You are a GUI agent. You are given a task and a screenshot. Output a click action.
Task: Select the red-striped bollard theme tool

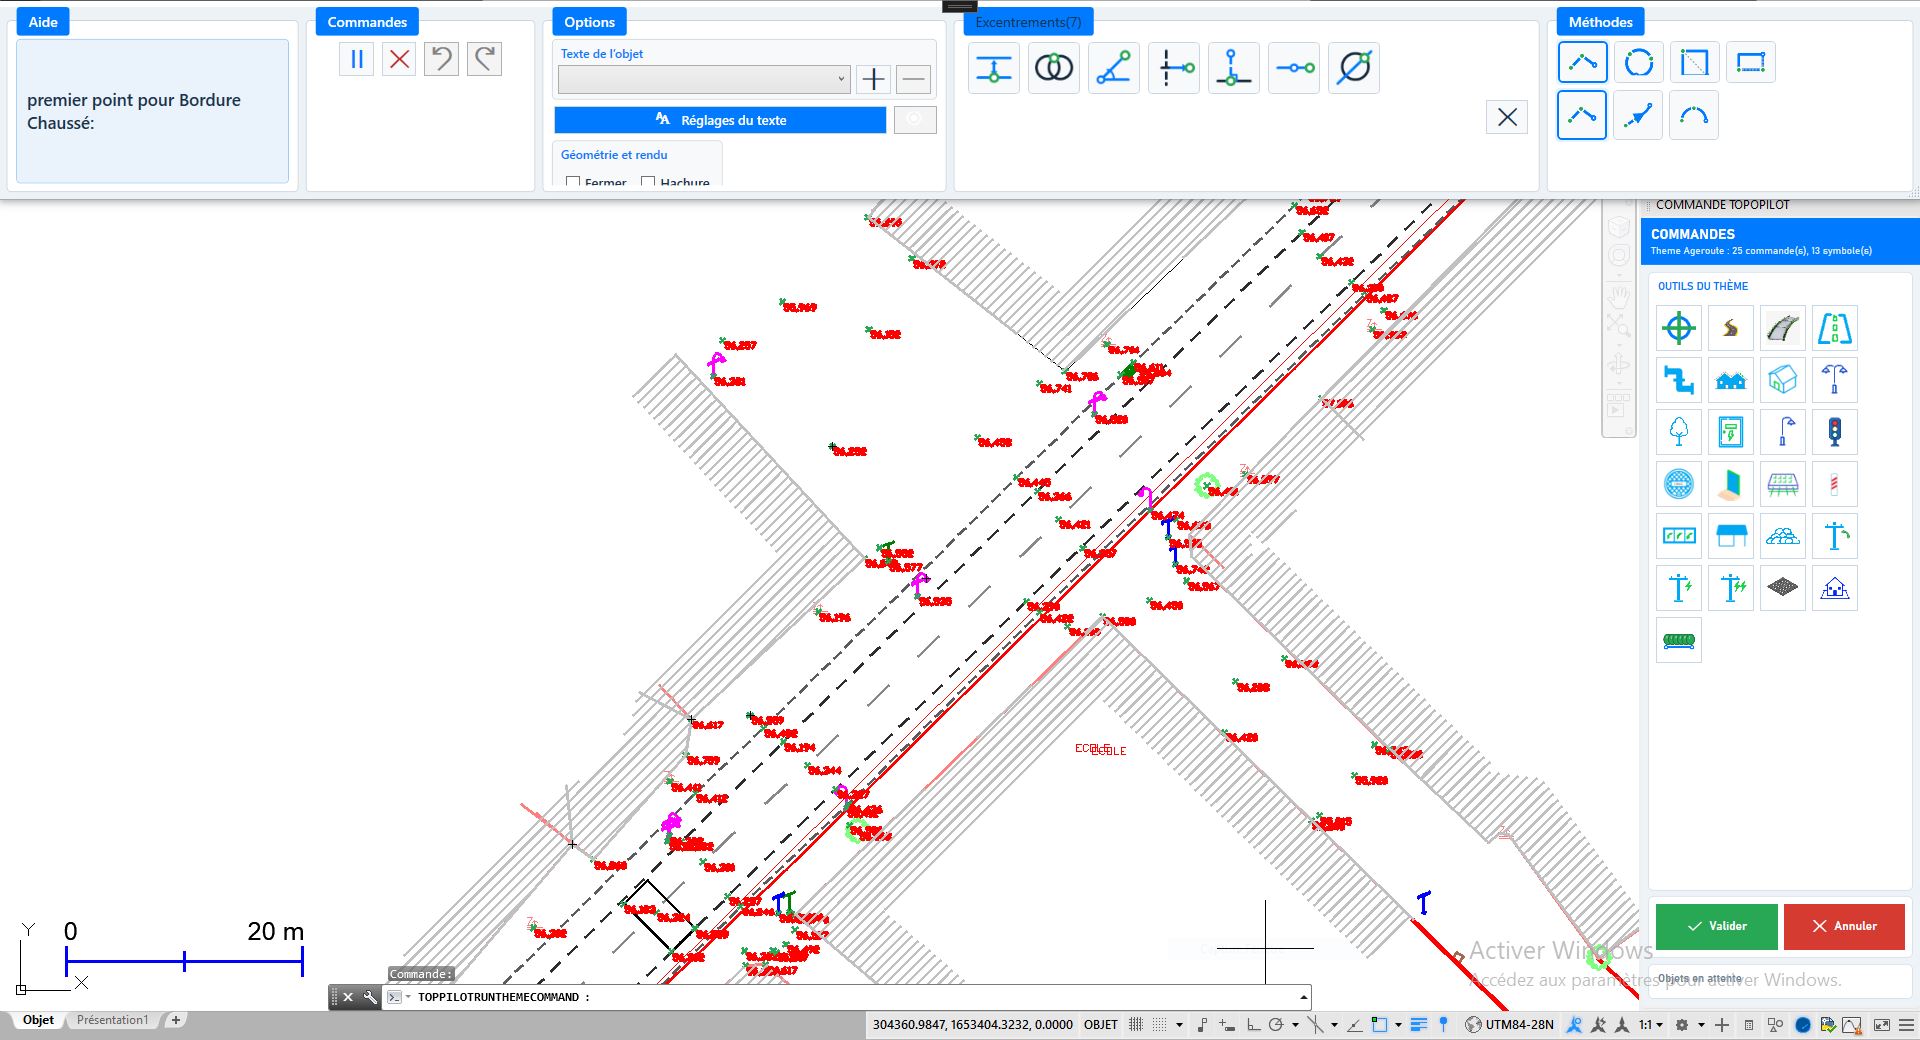[1835, 484]
